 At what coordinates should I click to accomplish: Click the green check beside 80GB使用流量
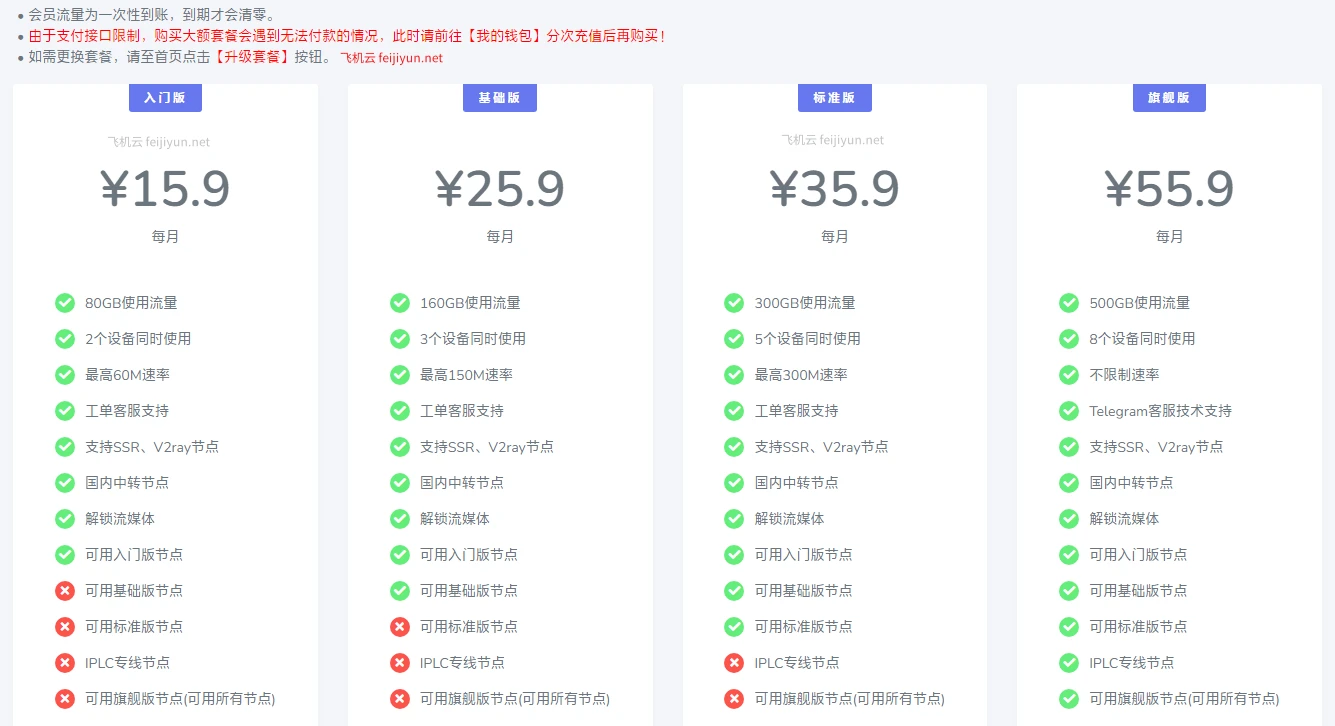65,303
